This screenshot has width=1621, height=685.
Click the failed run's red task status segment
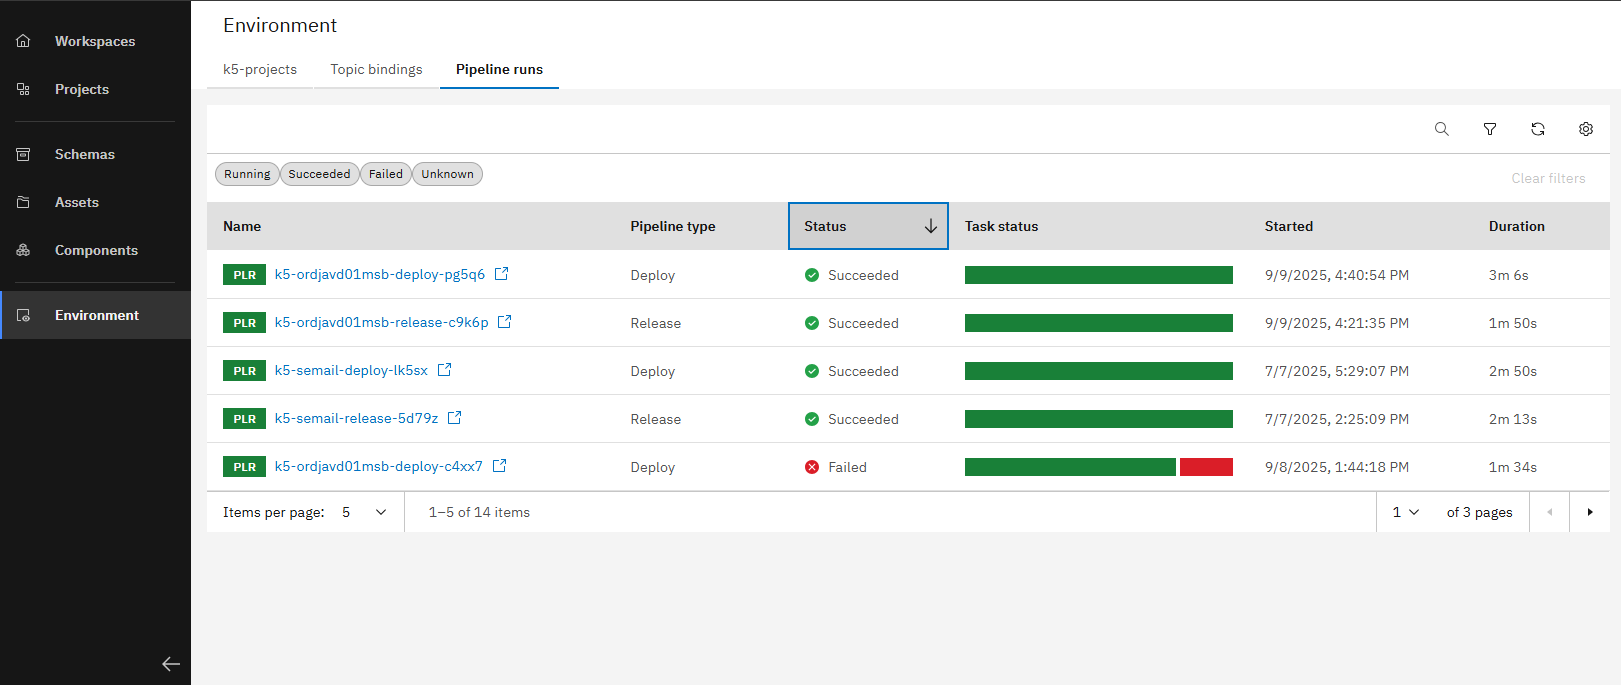pyautogui.click(x=1206, y=467)
